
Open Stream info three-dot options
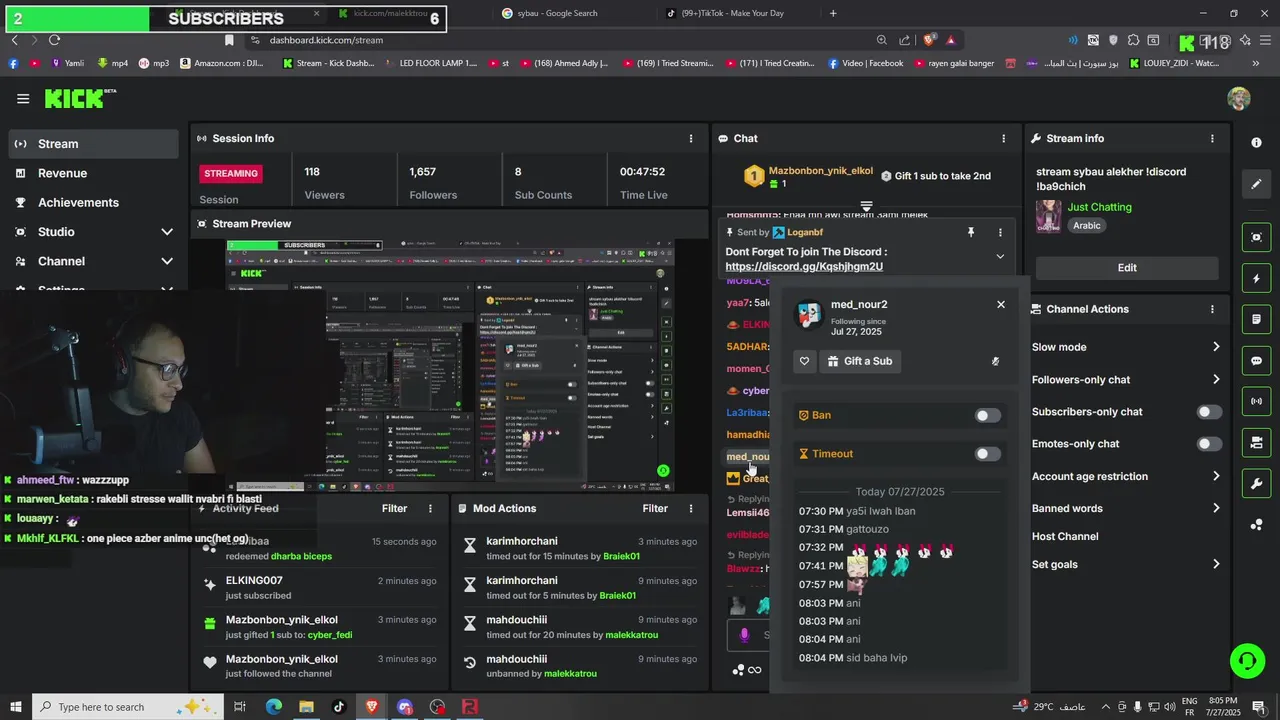(1212, 138)
